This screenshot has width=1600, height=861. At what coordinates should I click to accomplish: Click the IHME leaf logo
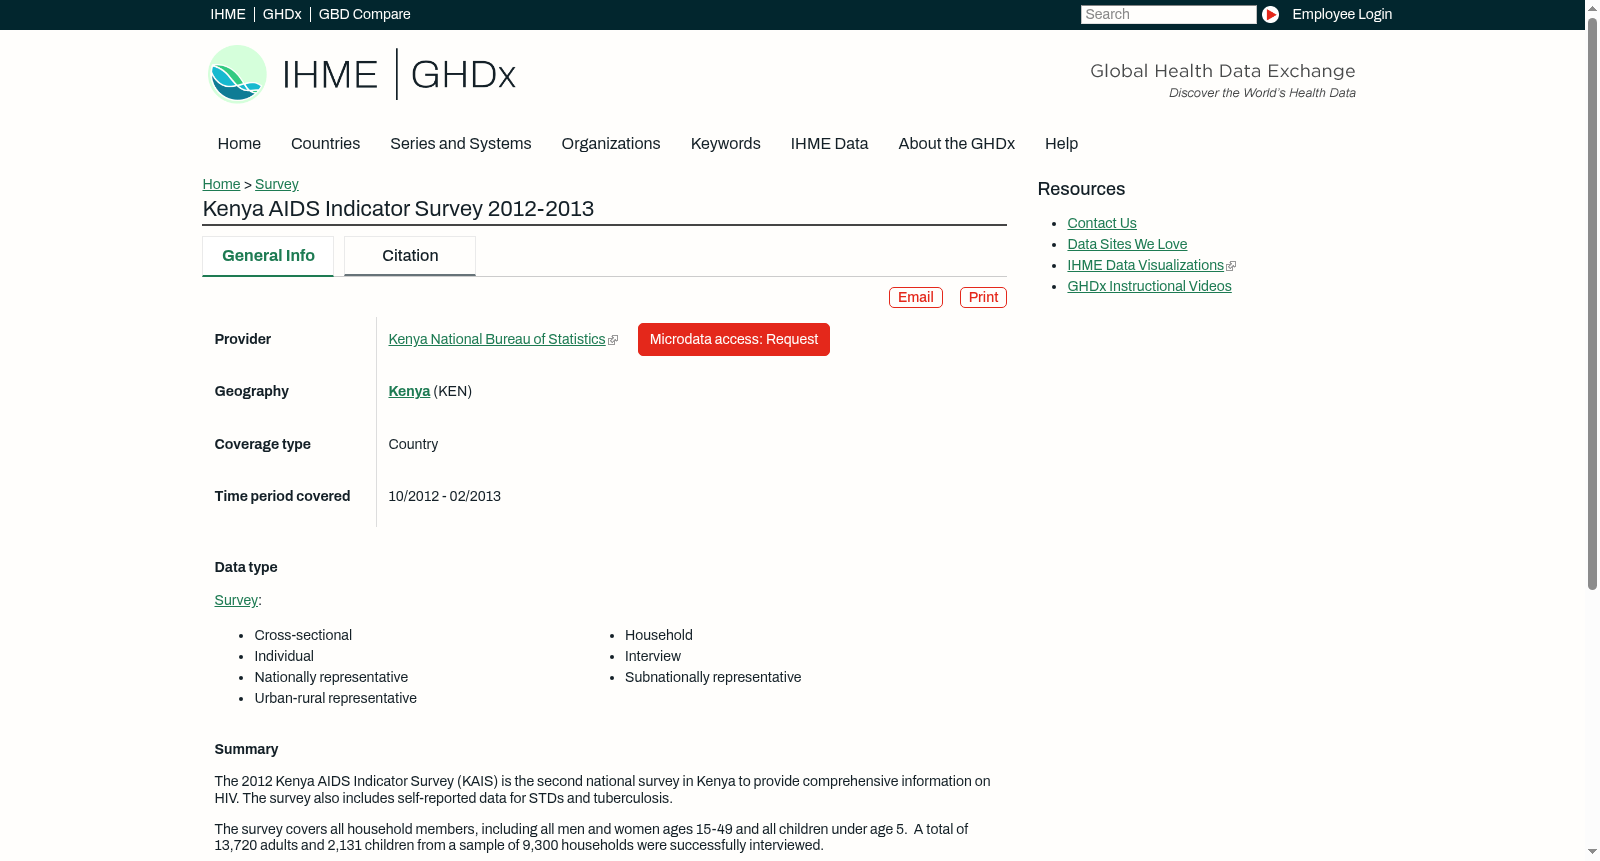(238, 74)
